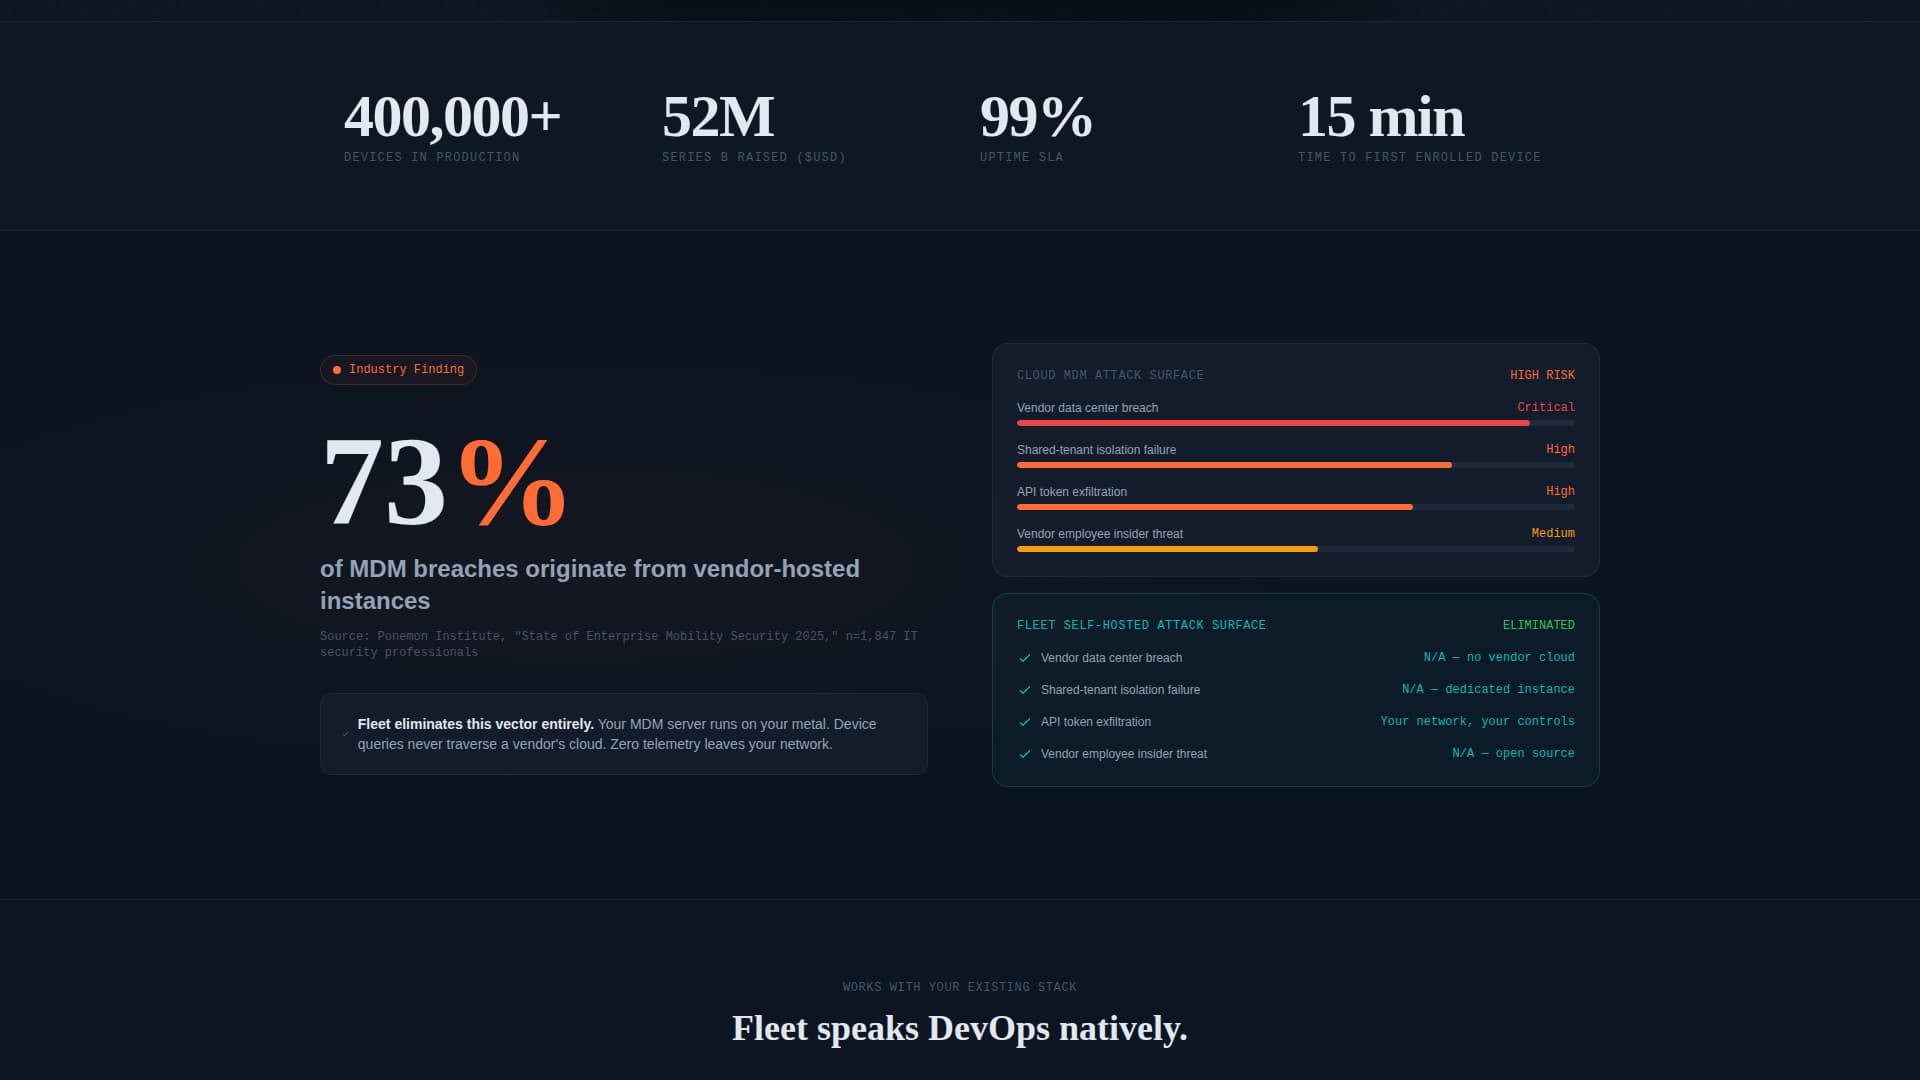Click the SERIES B RAISED ($USD) label
The image size is (1920, 1080).
point(754,157)
